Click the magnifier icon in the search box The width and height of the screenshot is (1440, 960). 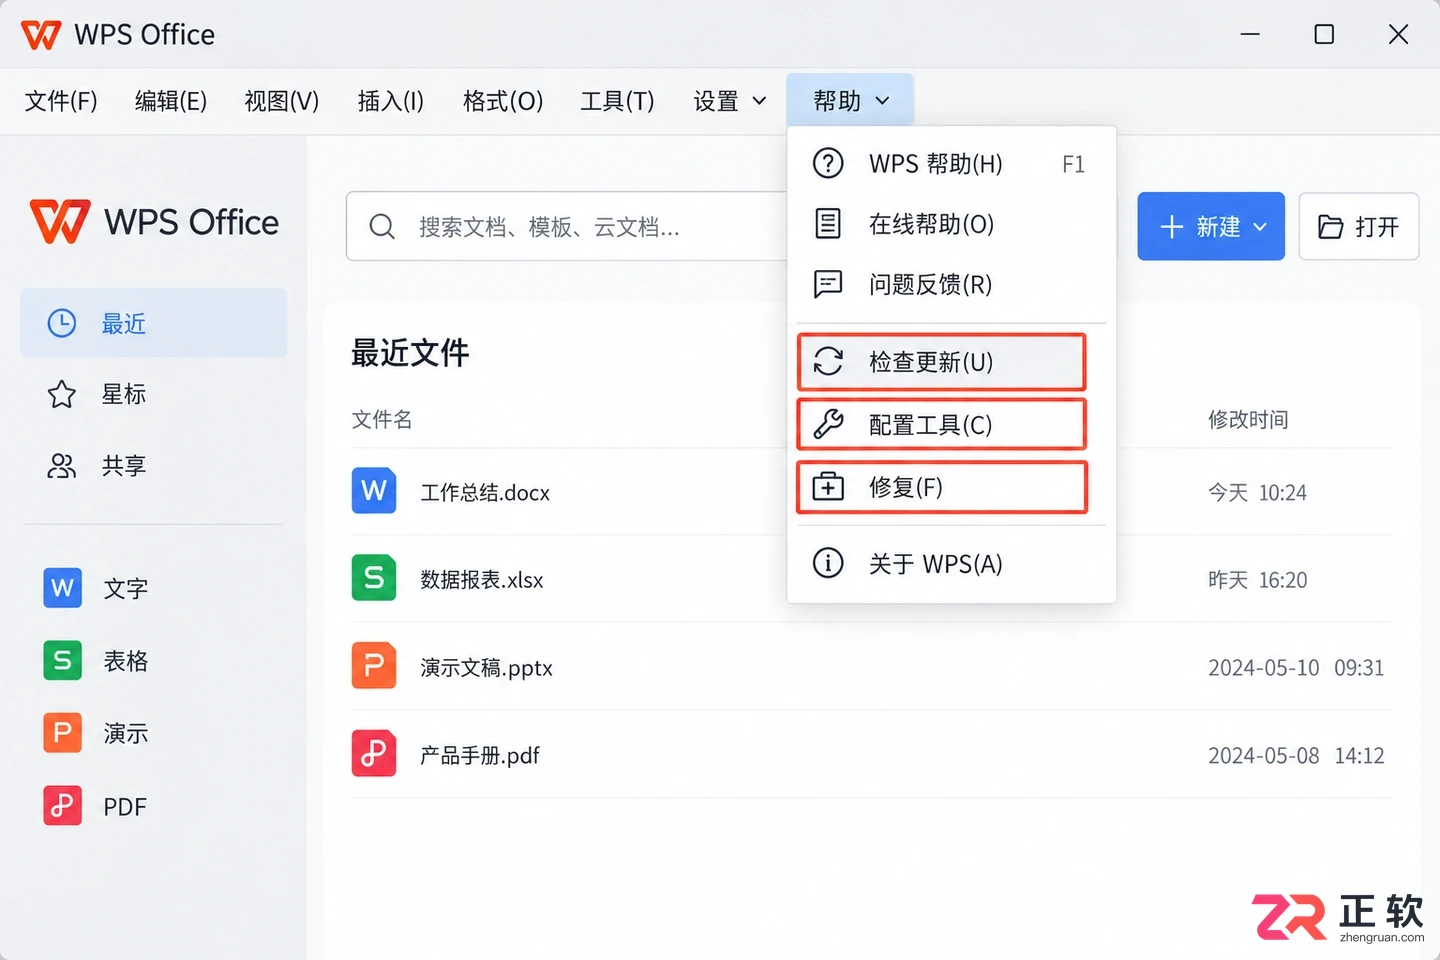[382, 227]
